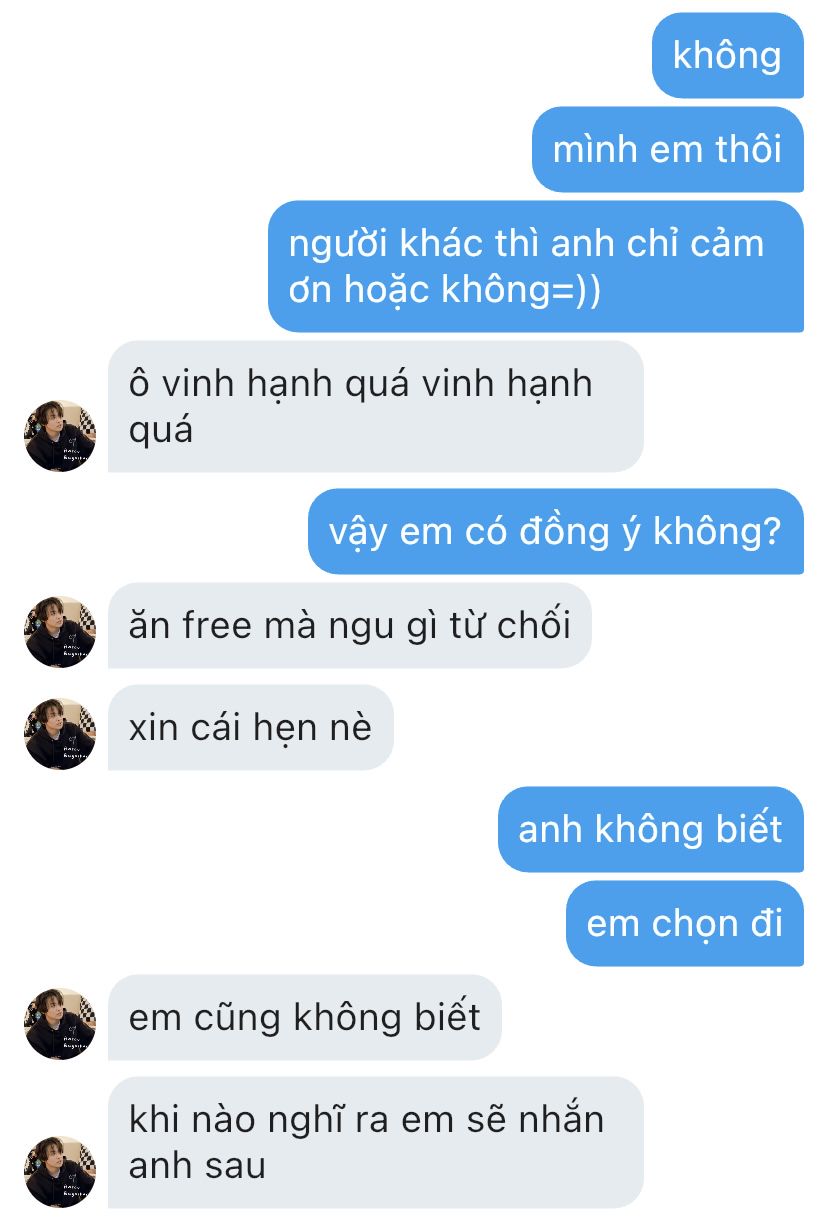Open the avatar next to 'em cũng không biết'
The image size is (828, 1221).
pyautogui.click(x=60, y=1024)
